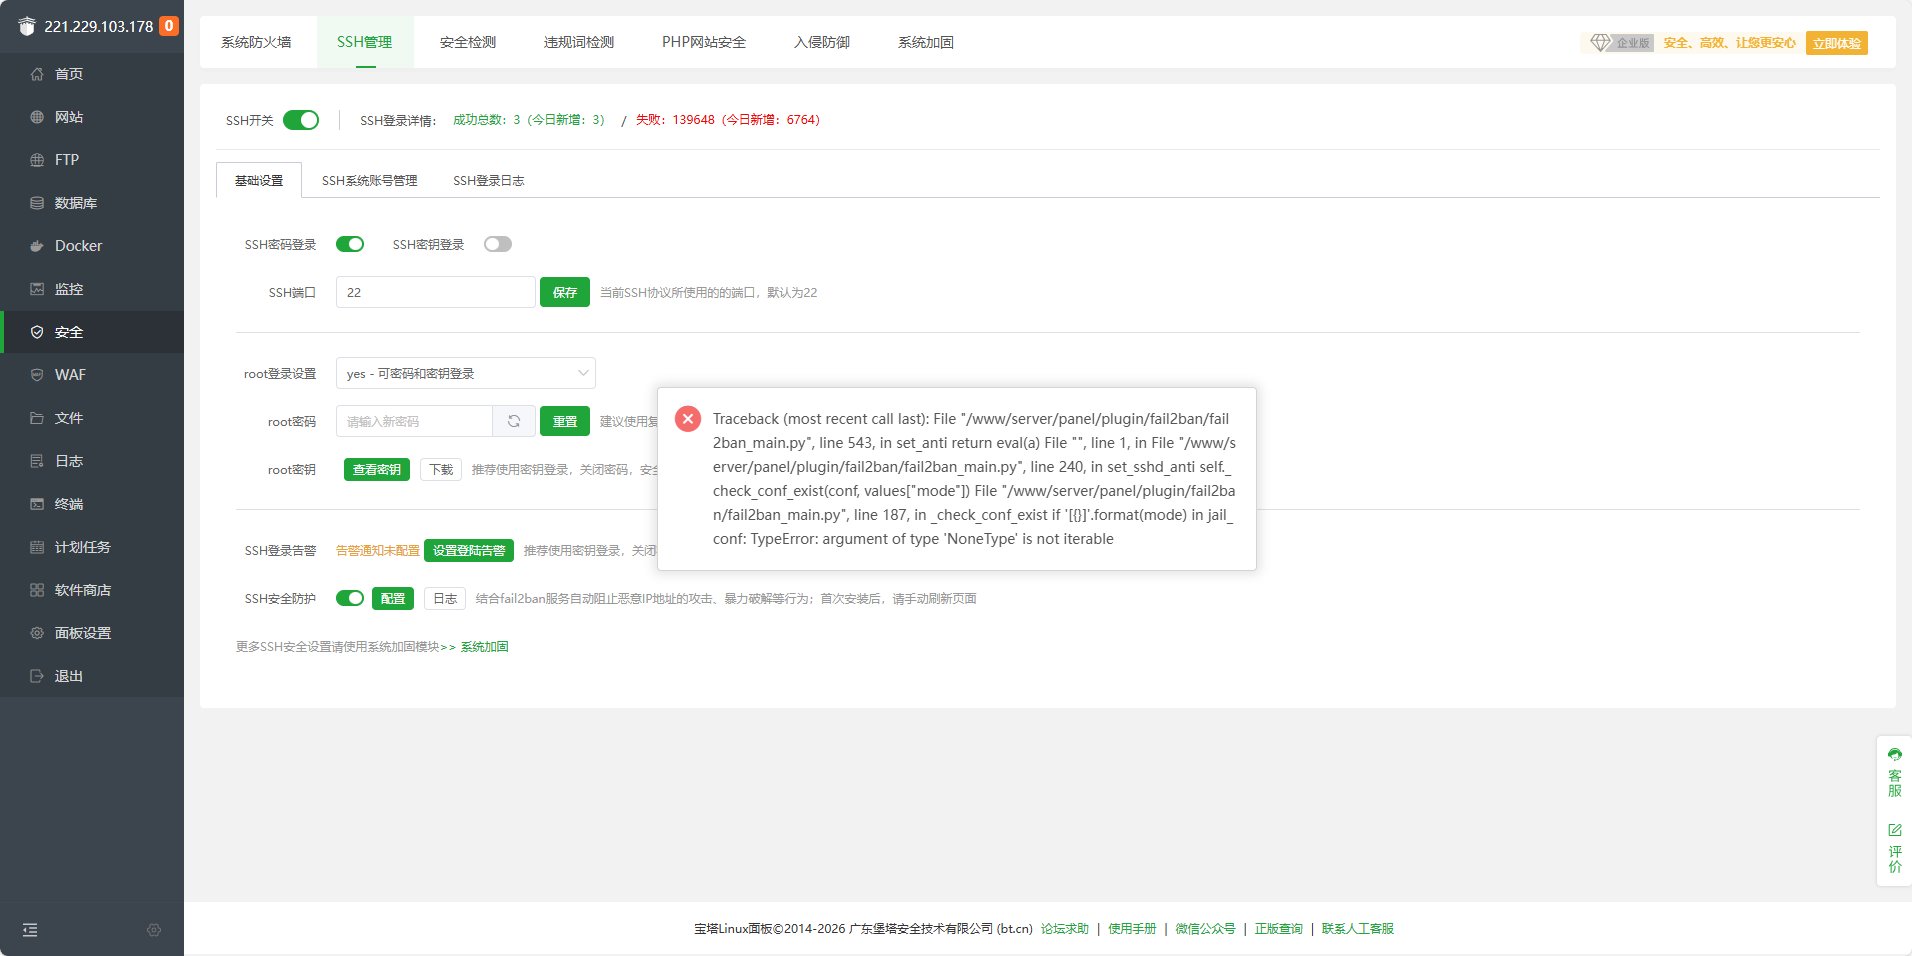Click the terminal icon in sidebar
Image resolution: width=1912 pixels, height=956 pixels.
tap(37, 504)
